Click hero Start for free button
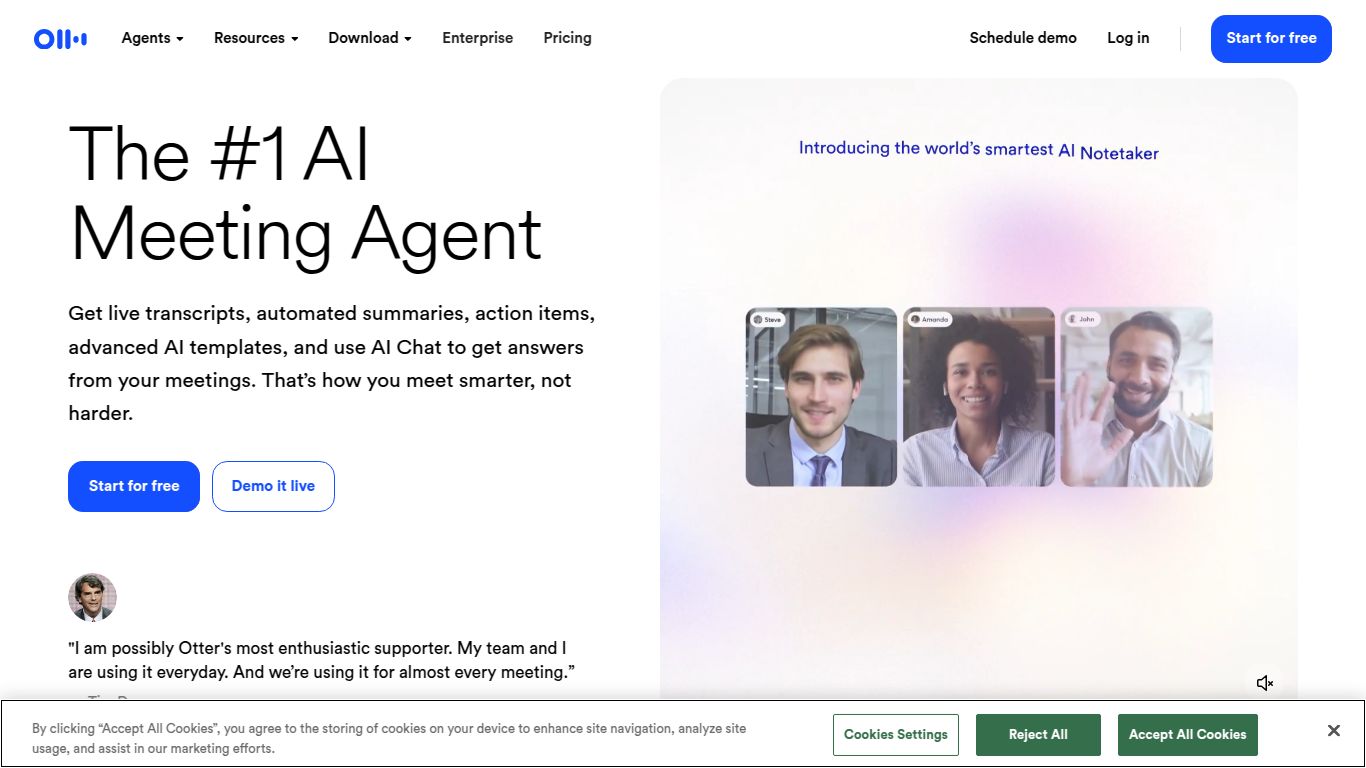 (134, 486)
